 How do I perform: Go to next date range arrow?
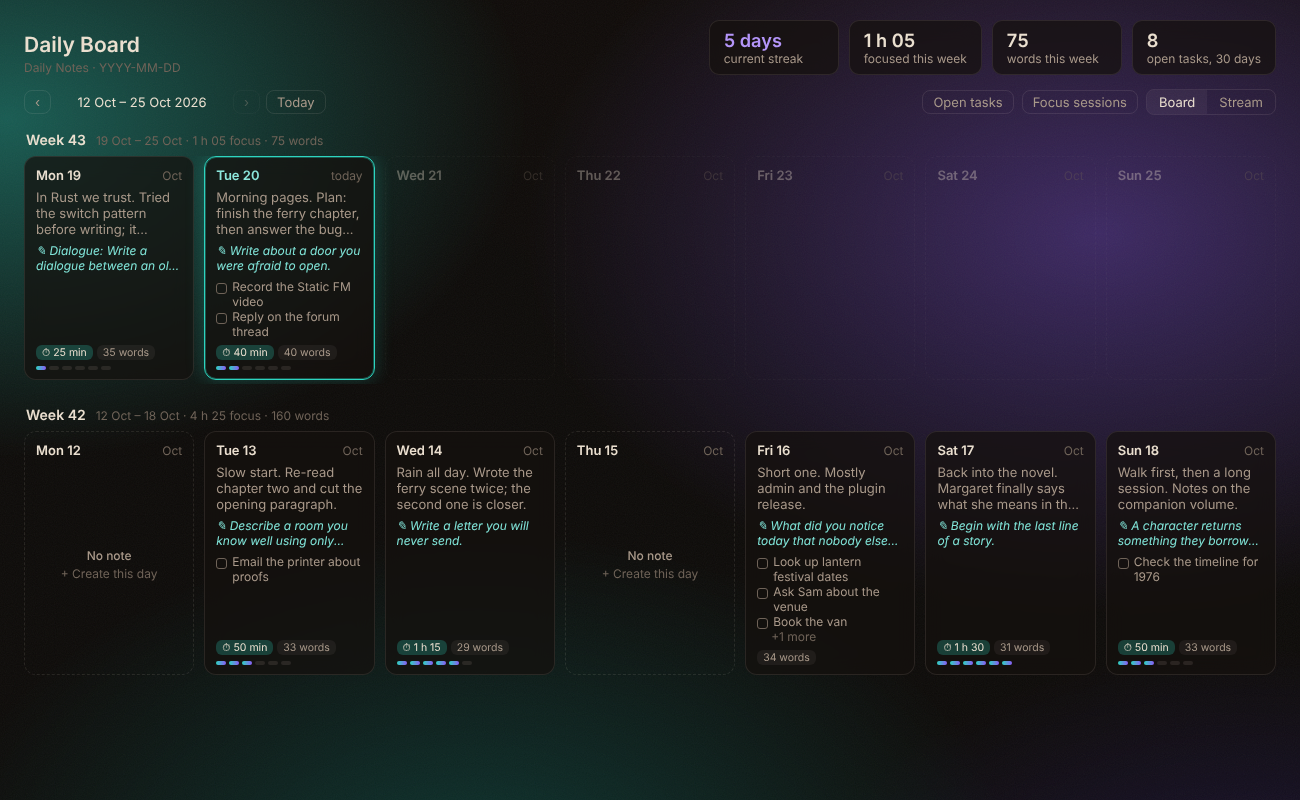coord(247,102)
